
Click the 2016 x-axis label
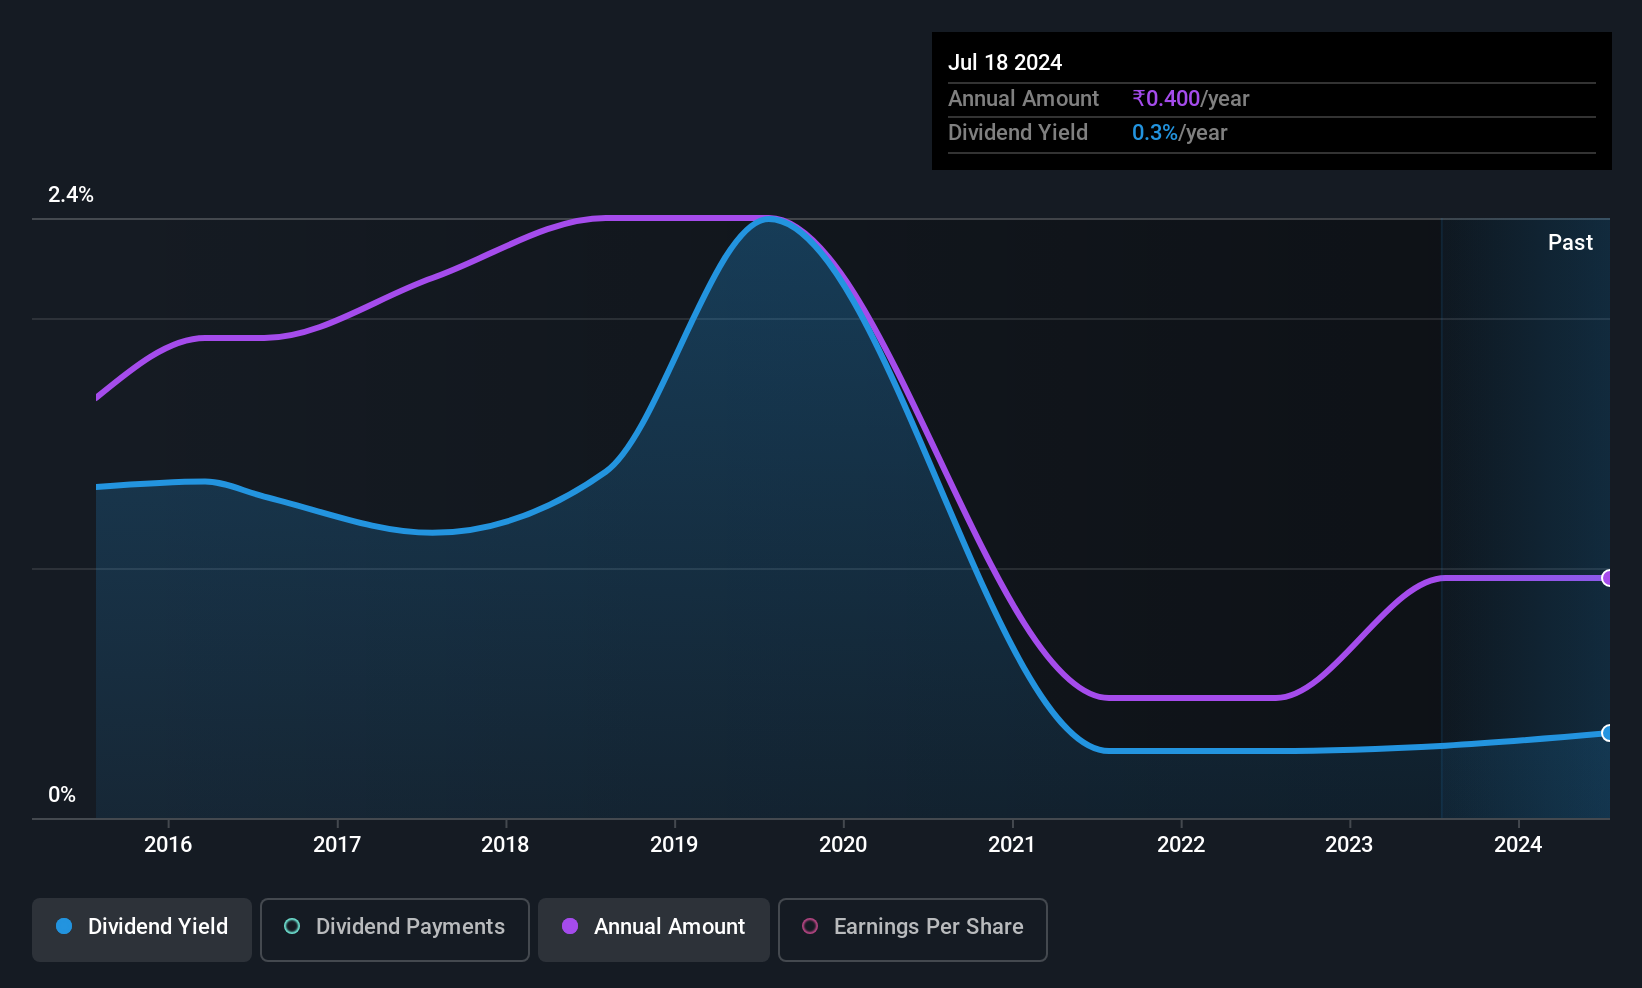coord(168,845)
